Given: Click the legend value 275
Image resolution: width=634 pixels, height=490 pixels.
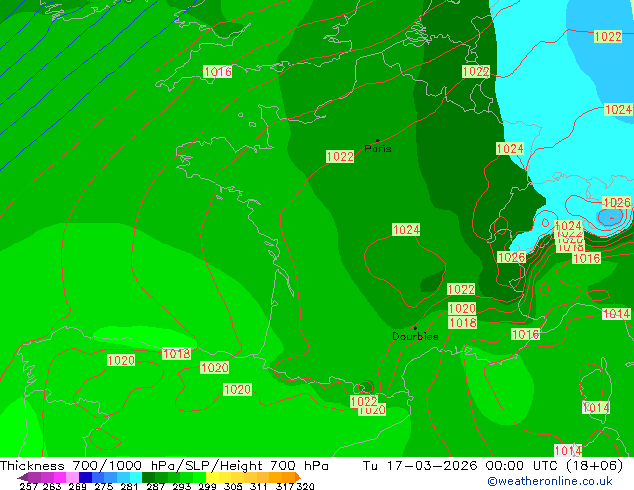Looking at the screenshot, I should pos(104,486).
